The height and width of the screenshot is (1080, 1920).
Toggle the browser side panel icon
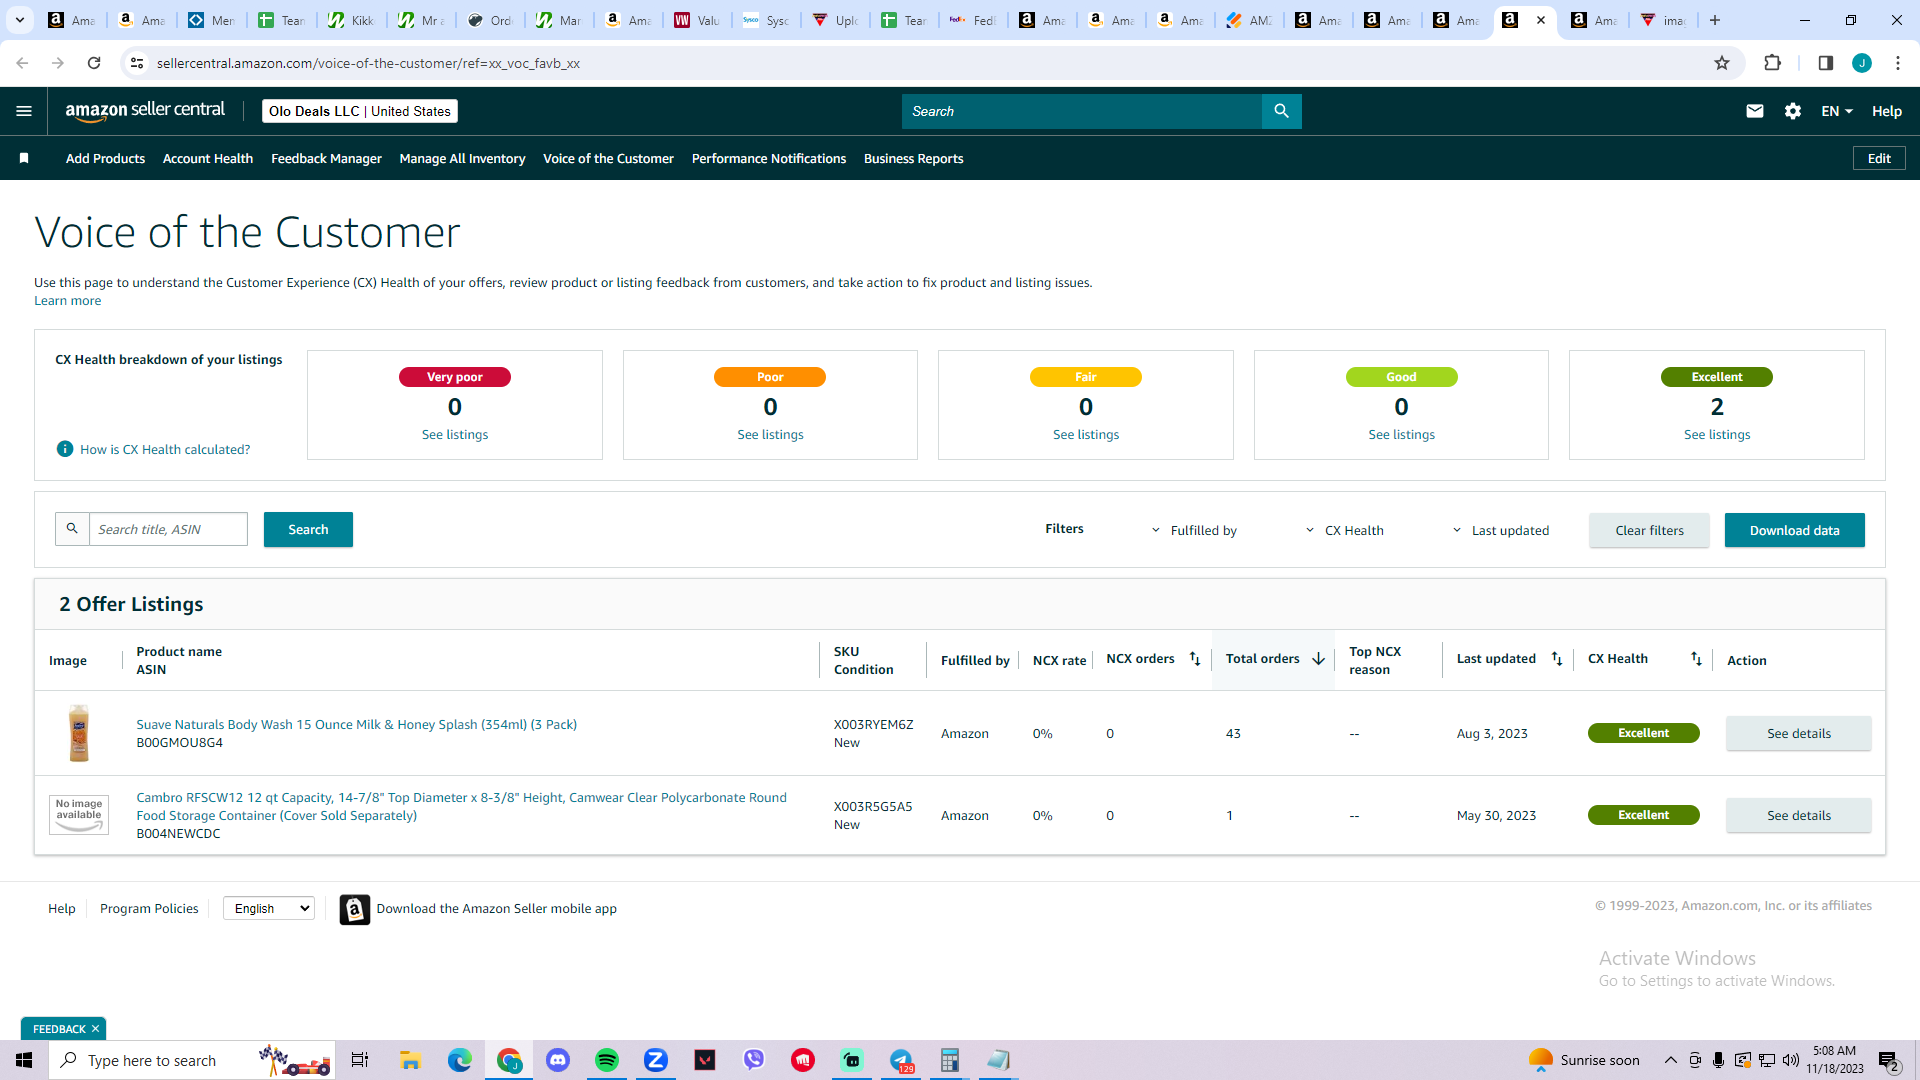click(1825, 63)
